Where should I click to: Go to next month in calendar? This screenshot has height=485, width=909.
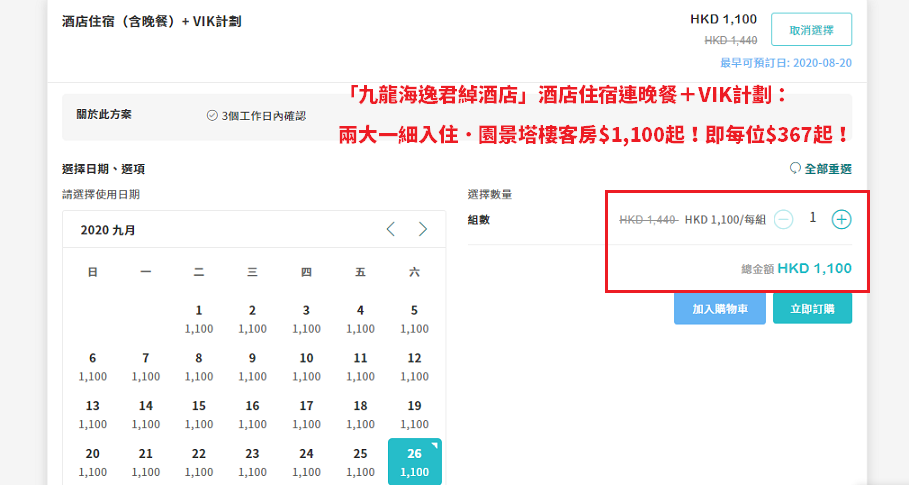(x=423, y=229)
